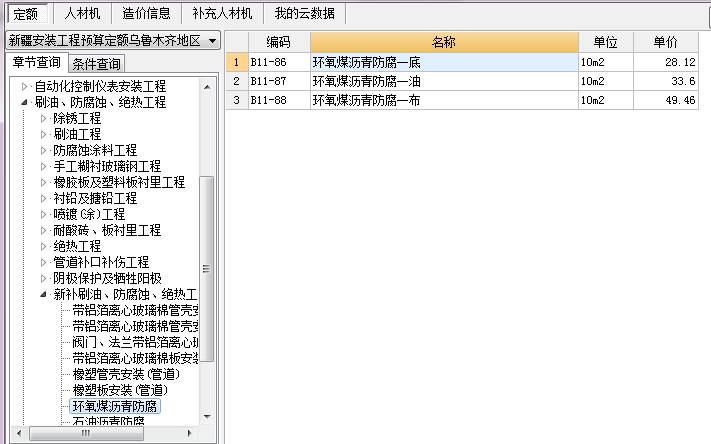Open the 造价信息 tab
Screen dimensions: 711x444
[146, 14]
